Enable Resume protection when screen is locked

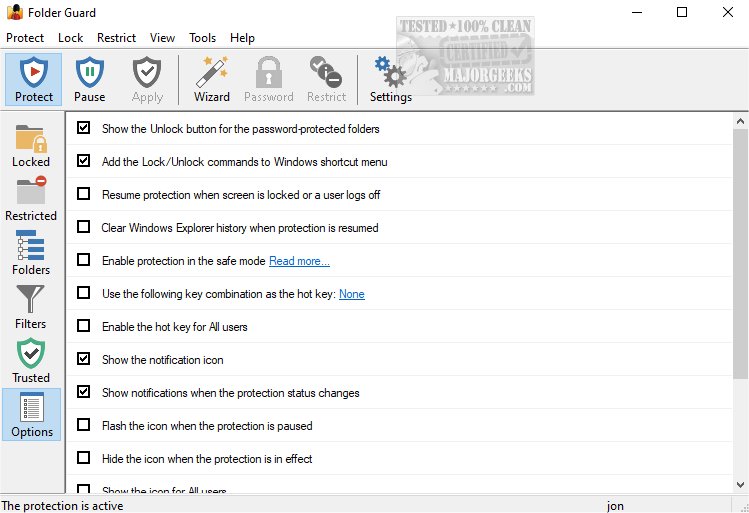click(x=84, y=194)
